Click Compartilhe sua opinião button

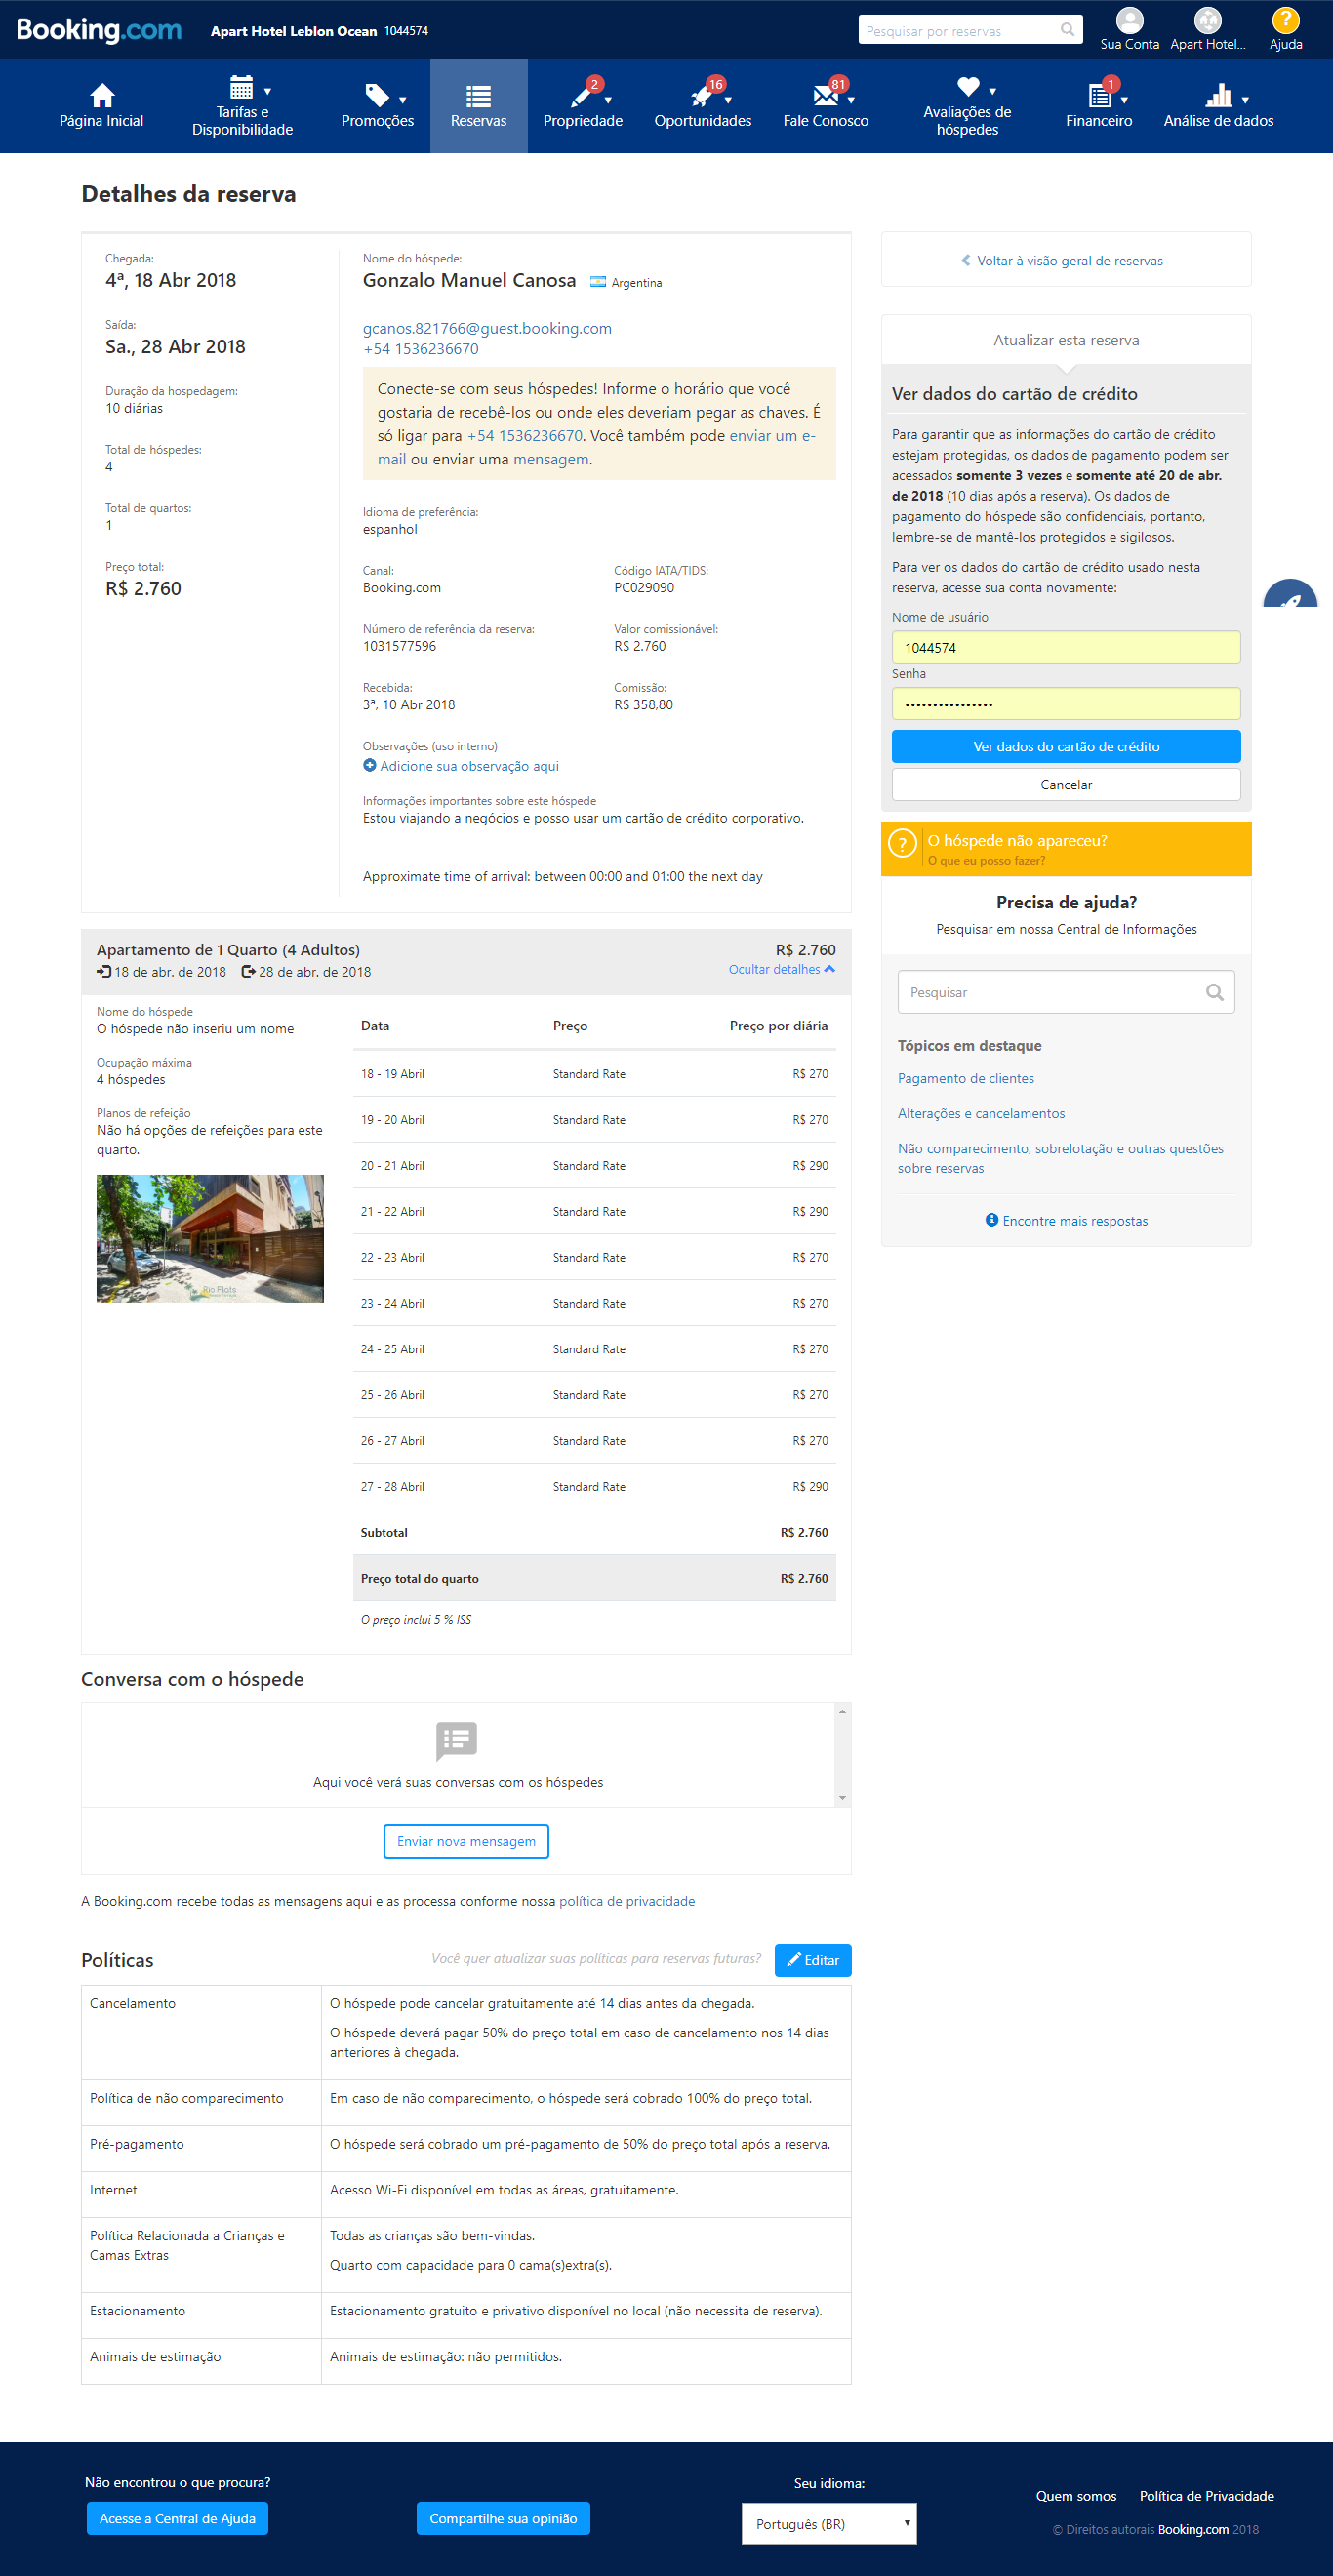coord(503,2518)
